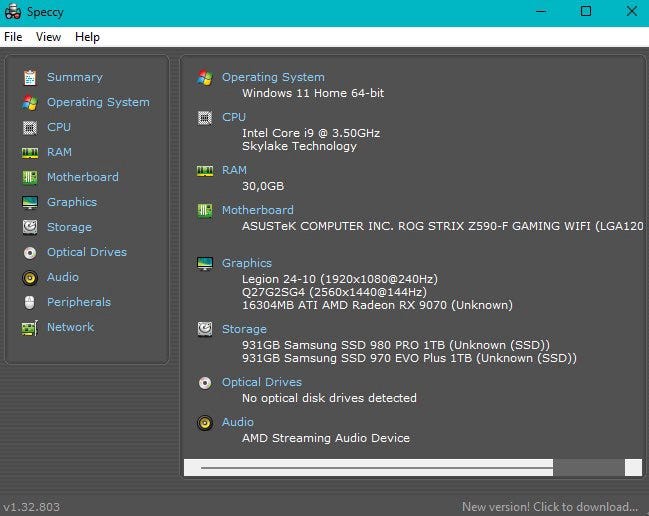Click 'AMD Streaming Audio Device' text
The width and height of the screenshot is (649, 516).
point(326,438)
